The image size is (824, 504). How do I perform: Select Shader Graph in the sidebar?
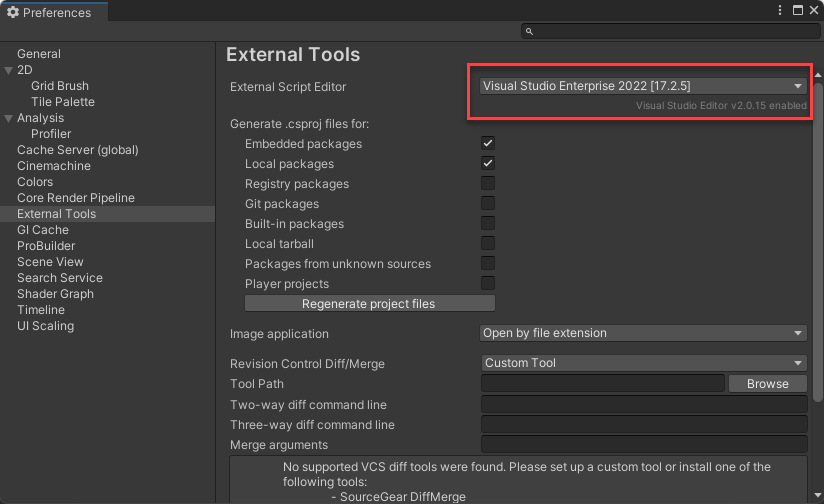tap(55, 294)
